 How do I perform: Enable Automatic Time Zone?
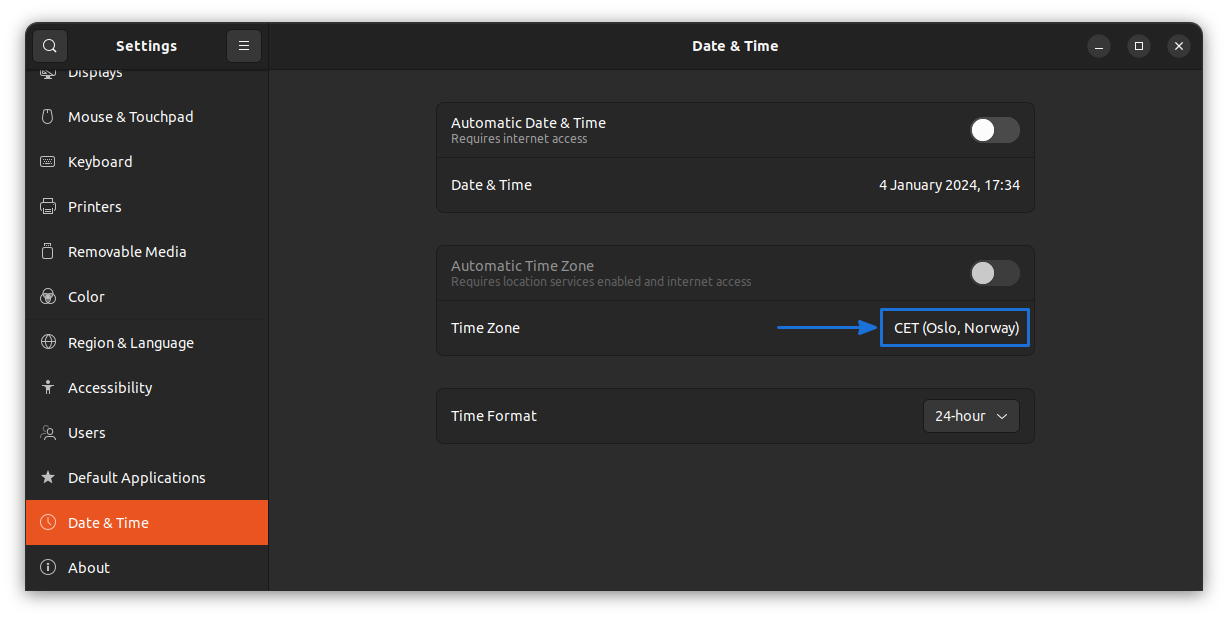[994, 272]
